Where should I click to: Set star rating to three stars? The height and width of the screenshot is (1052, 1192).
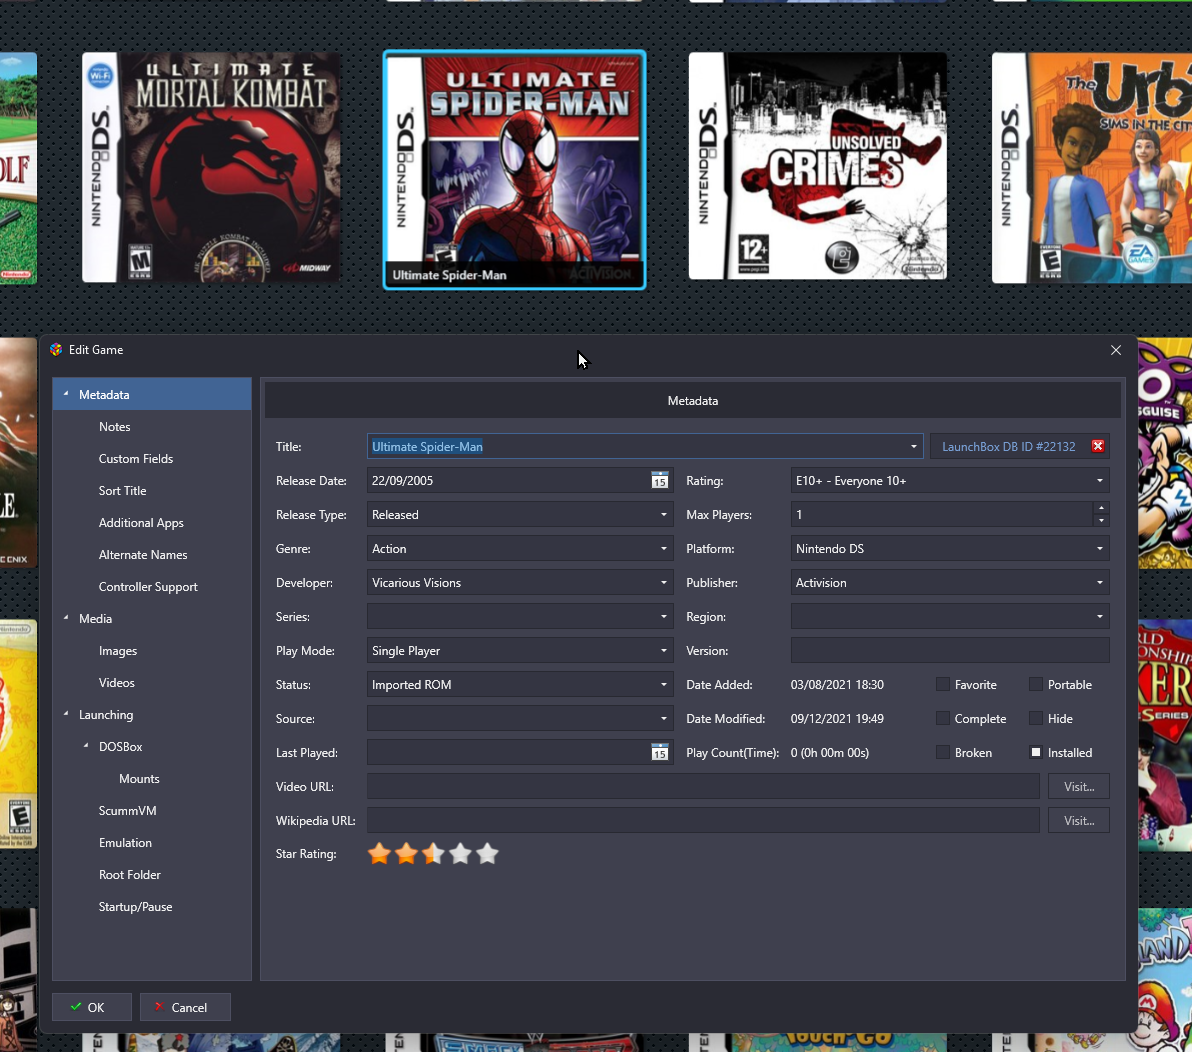click(433, 854)
